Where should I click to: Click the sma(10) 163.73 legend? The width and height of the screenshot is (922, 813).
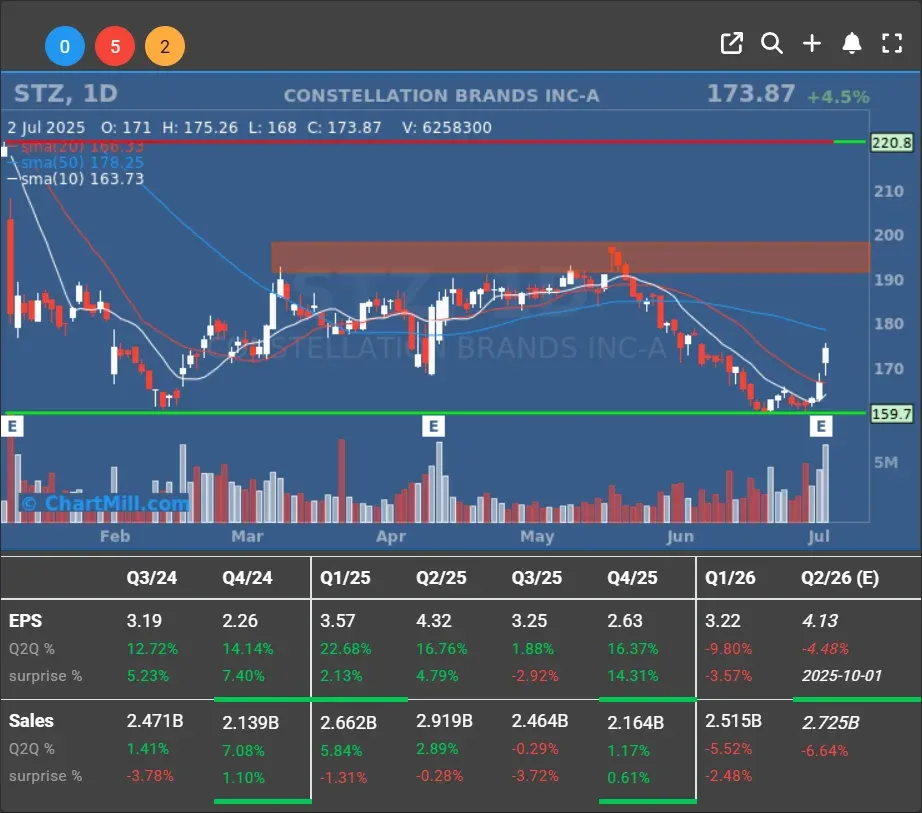(x=82, y=179)
